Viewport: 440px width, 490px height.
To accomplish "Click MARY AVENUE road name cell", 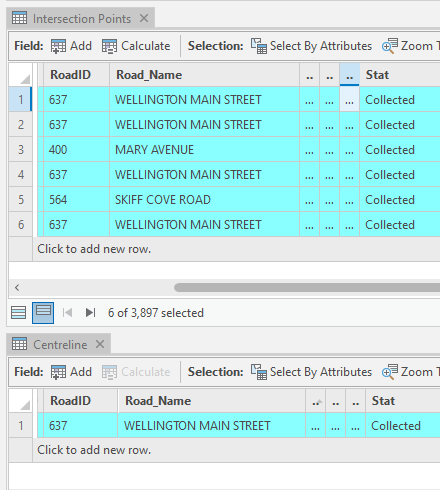I will pyautogui.click(x=205, y=149).
